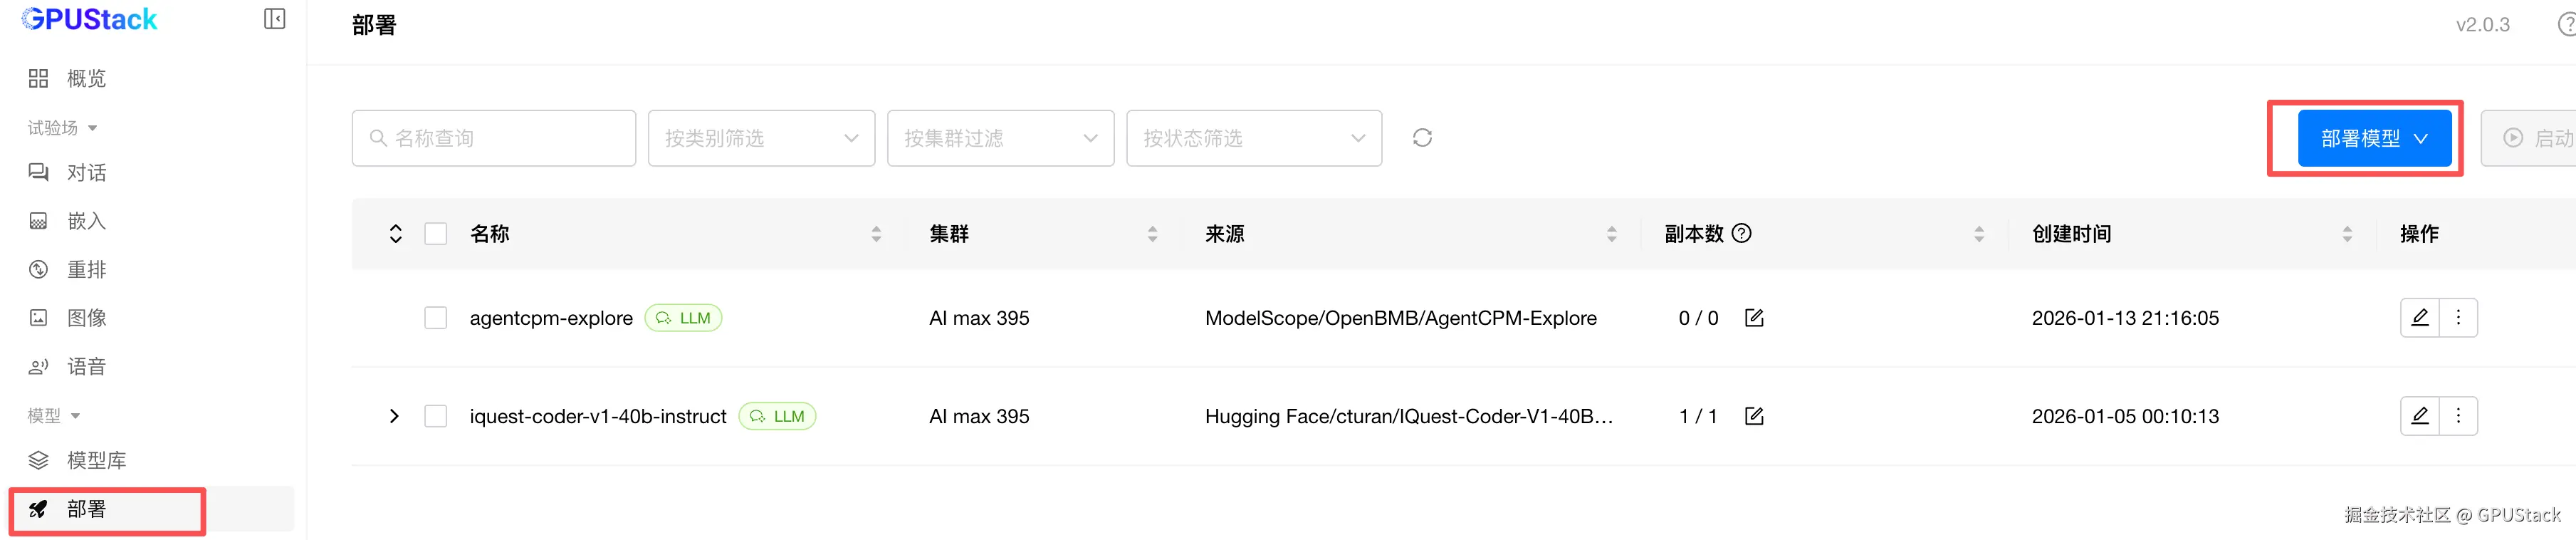The height and width of the screenshot is (540, 2576).
Task: Edit replicas count for iquest-coder-v1-40b-instruct
Action: (x=1754, y=416)
